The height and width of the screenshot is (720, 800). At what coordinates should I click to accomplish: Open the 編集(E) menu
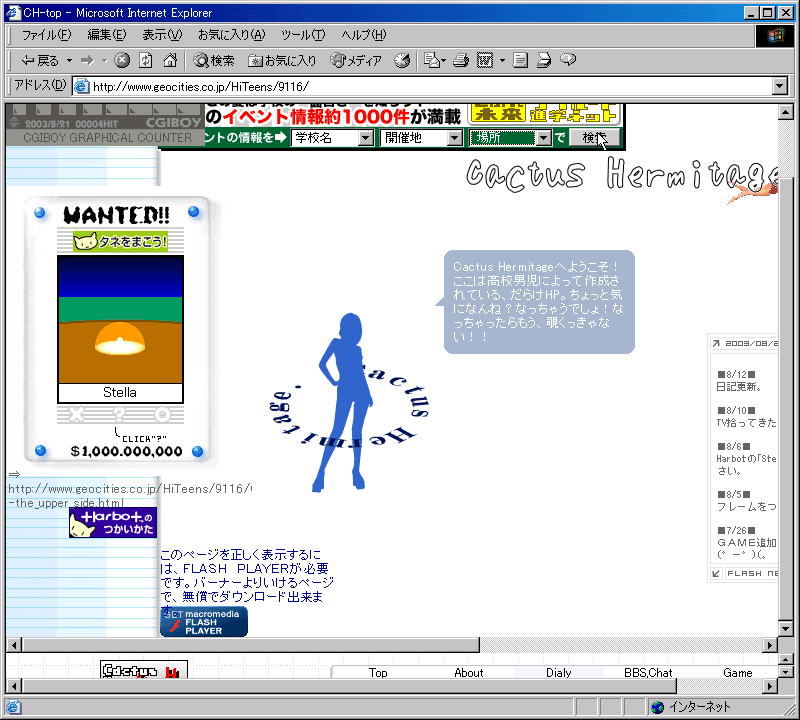(107, 35)
